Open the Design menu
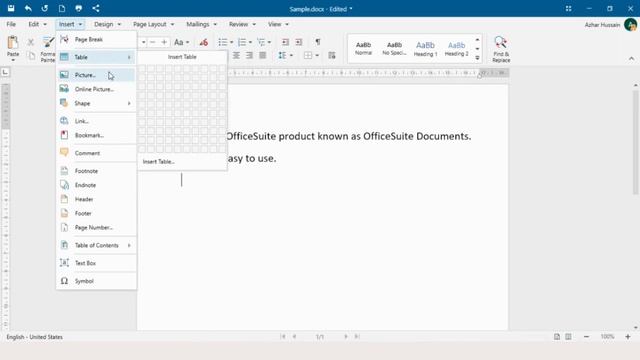Image resolution: width=640 pixels, height=360 pixels. [107, 24]
